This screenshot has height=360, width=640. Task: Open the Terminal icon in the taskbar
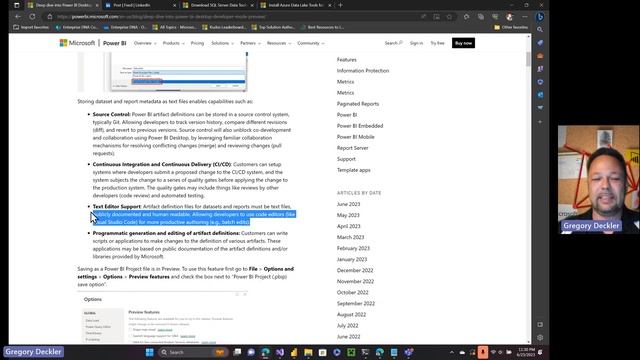point(365,352)
